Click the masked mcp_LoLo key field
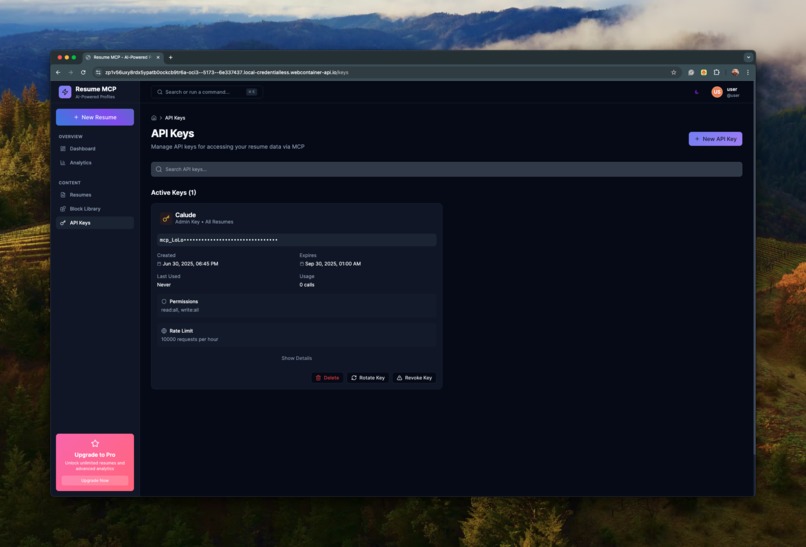Image resolution: width=806 pixels, height=547 pixels. [297, 240]
